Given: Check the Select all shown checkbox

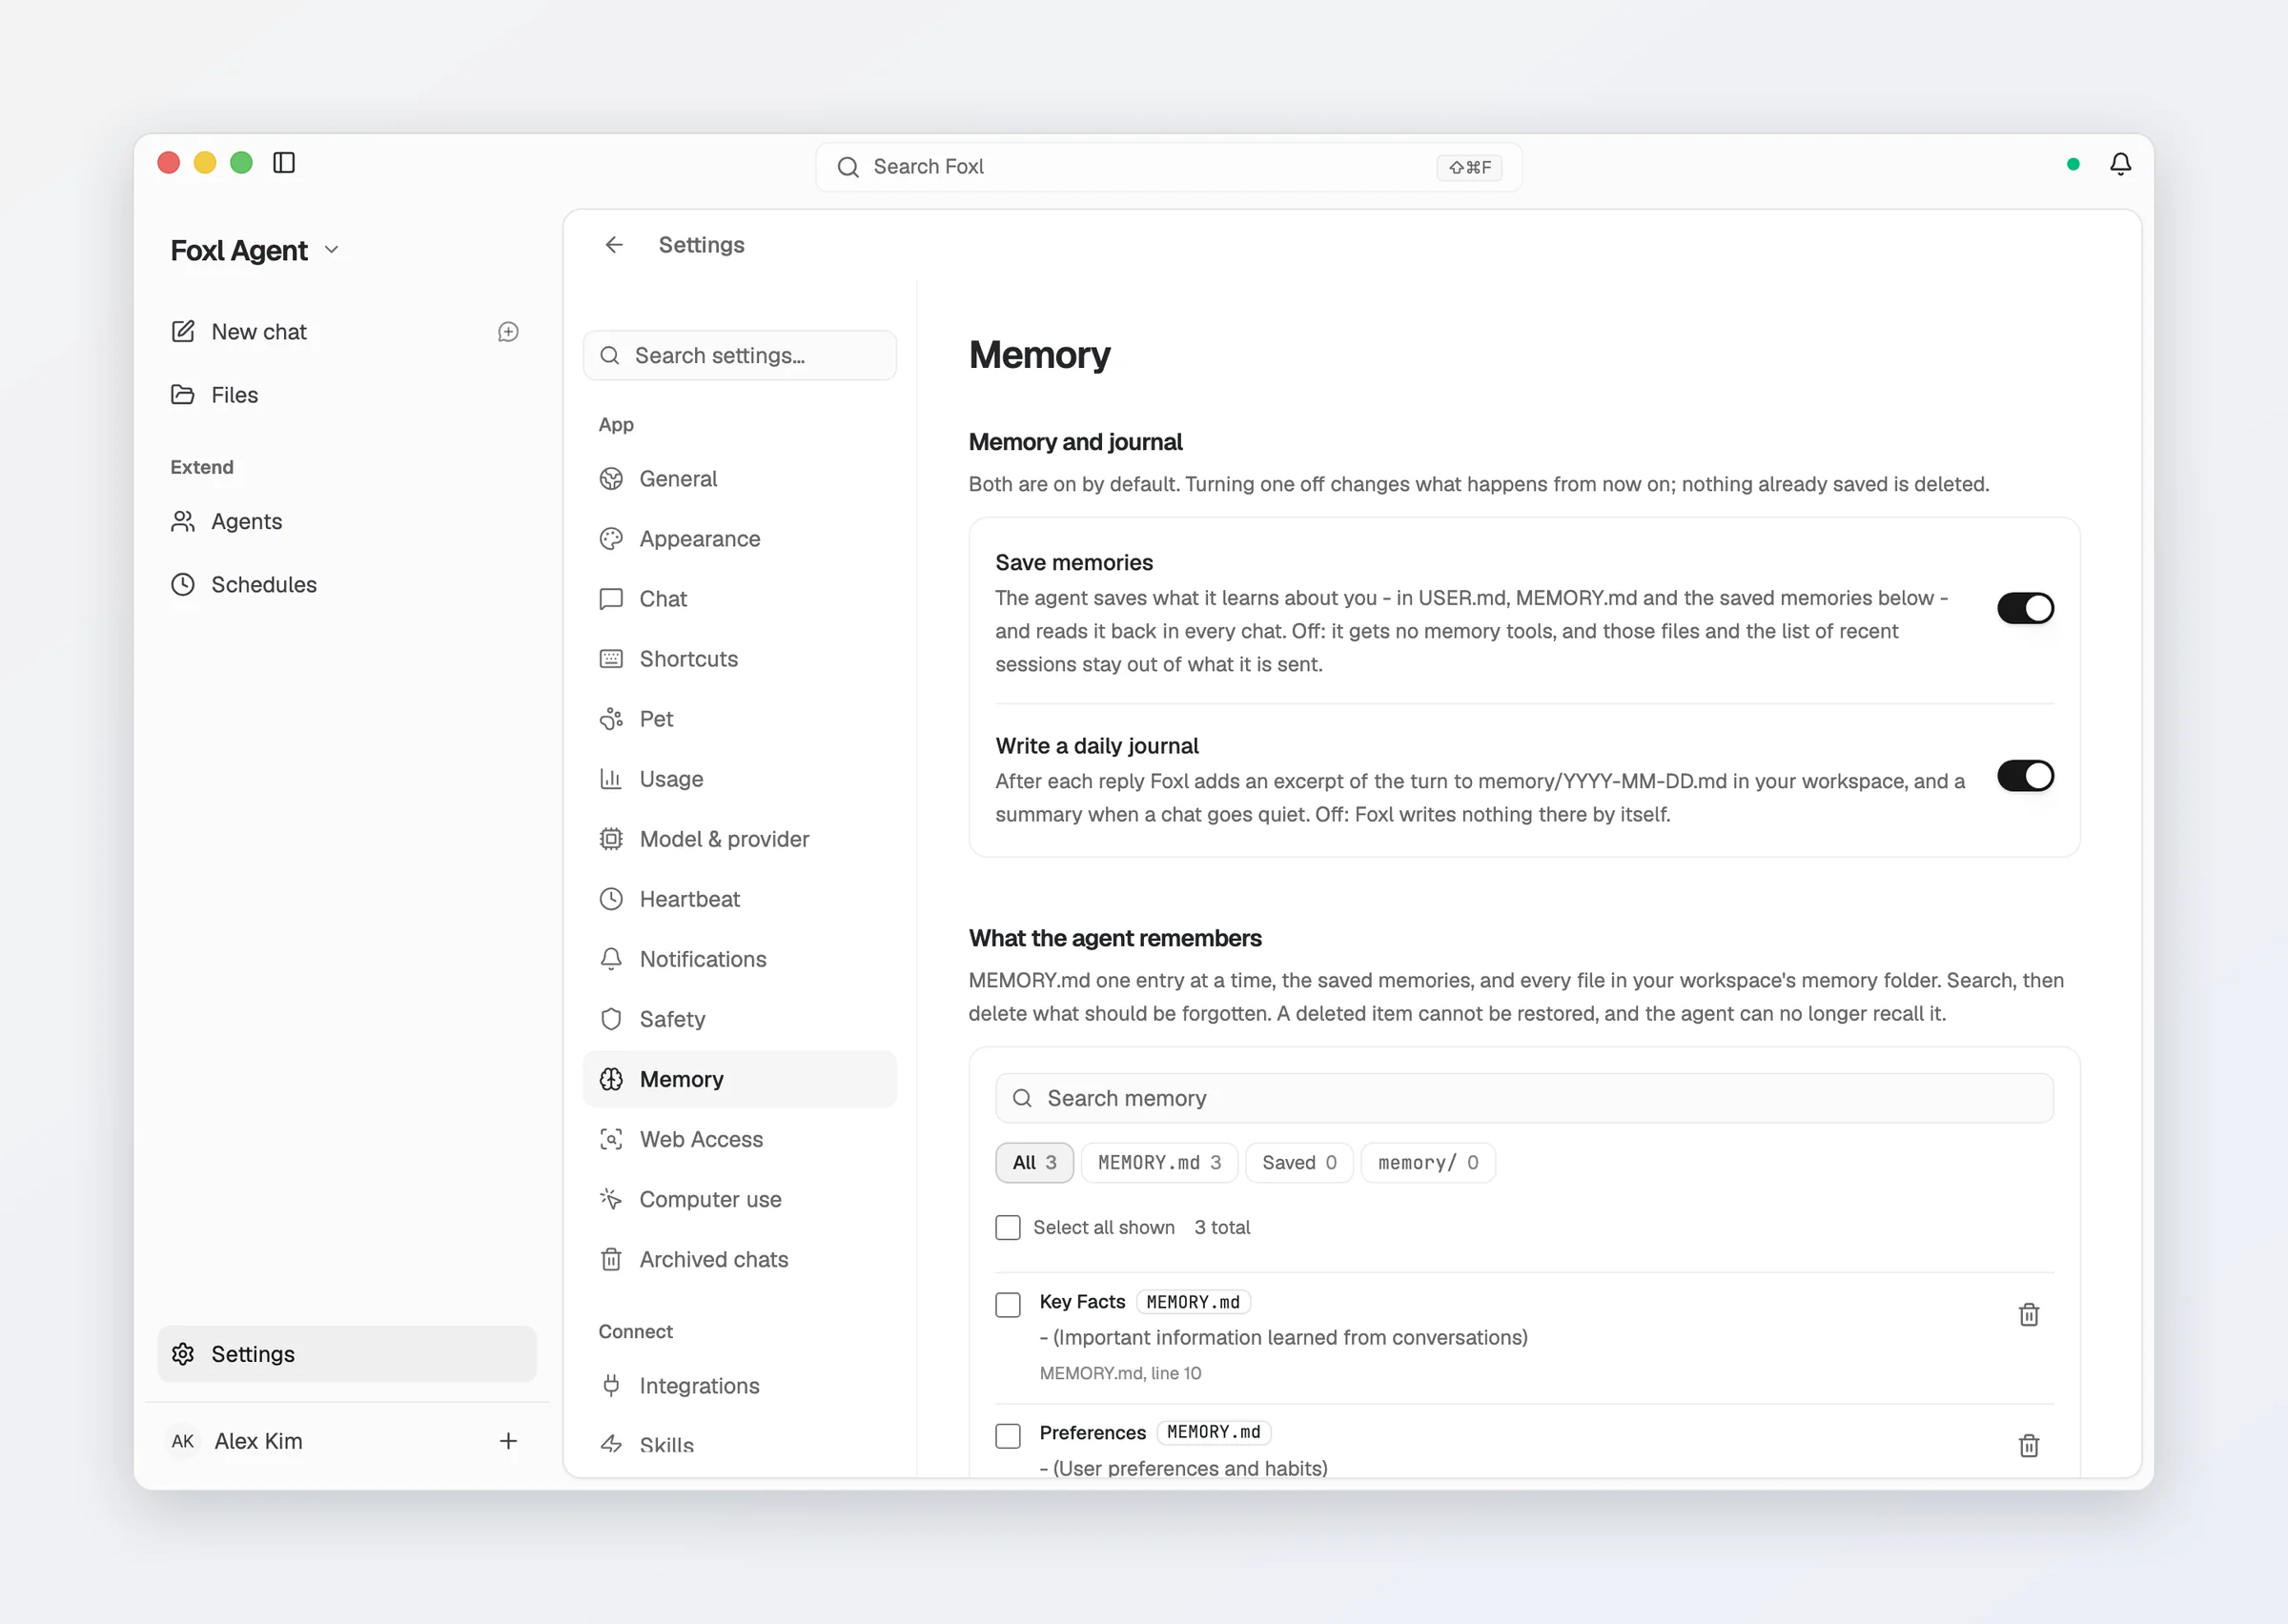Looking at the screenshot, I should pos(1008,1228).
